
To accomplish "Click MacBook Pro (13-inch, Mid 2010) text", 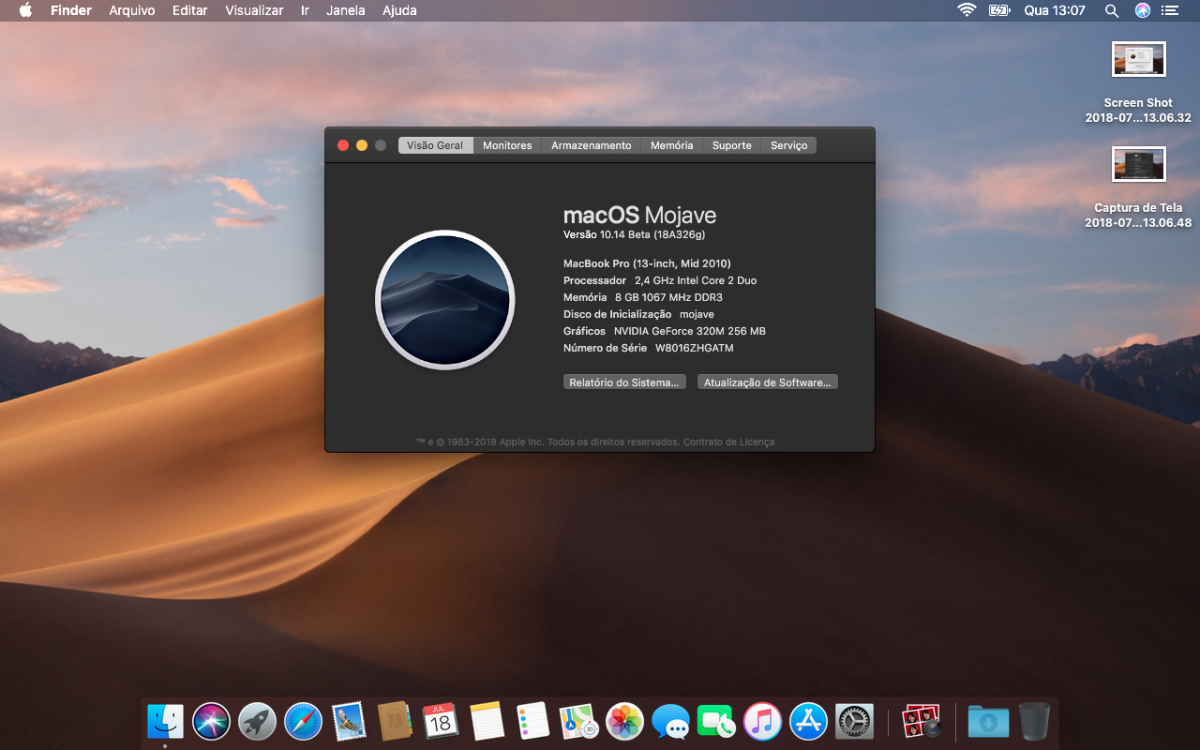I will pyautogui.click(x=647, y=264).
